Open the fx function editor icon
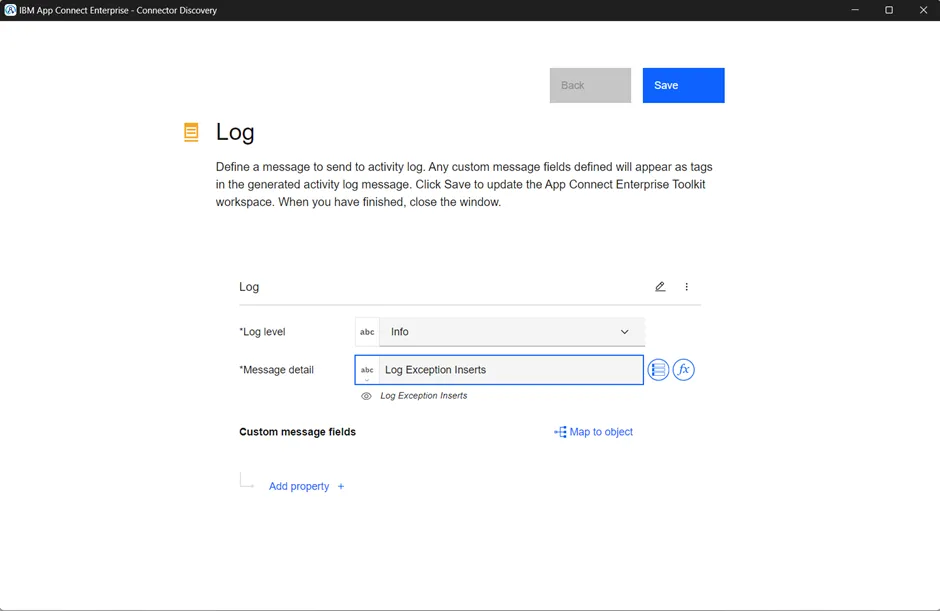The image size is (940, 611). coord(683,369)
